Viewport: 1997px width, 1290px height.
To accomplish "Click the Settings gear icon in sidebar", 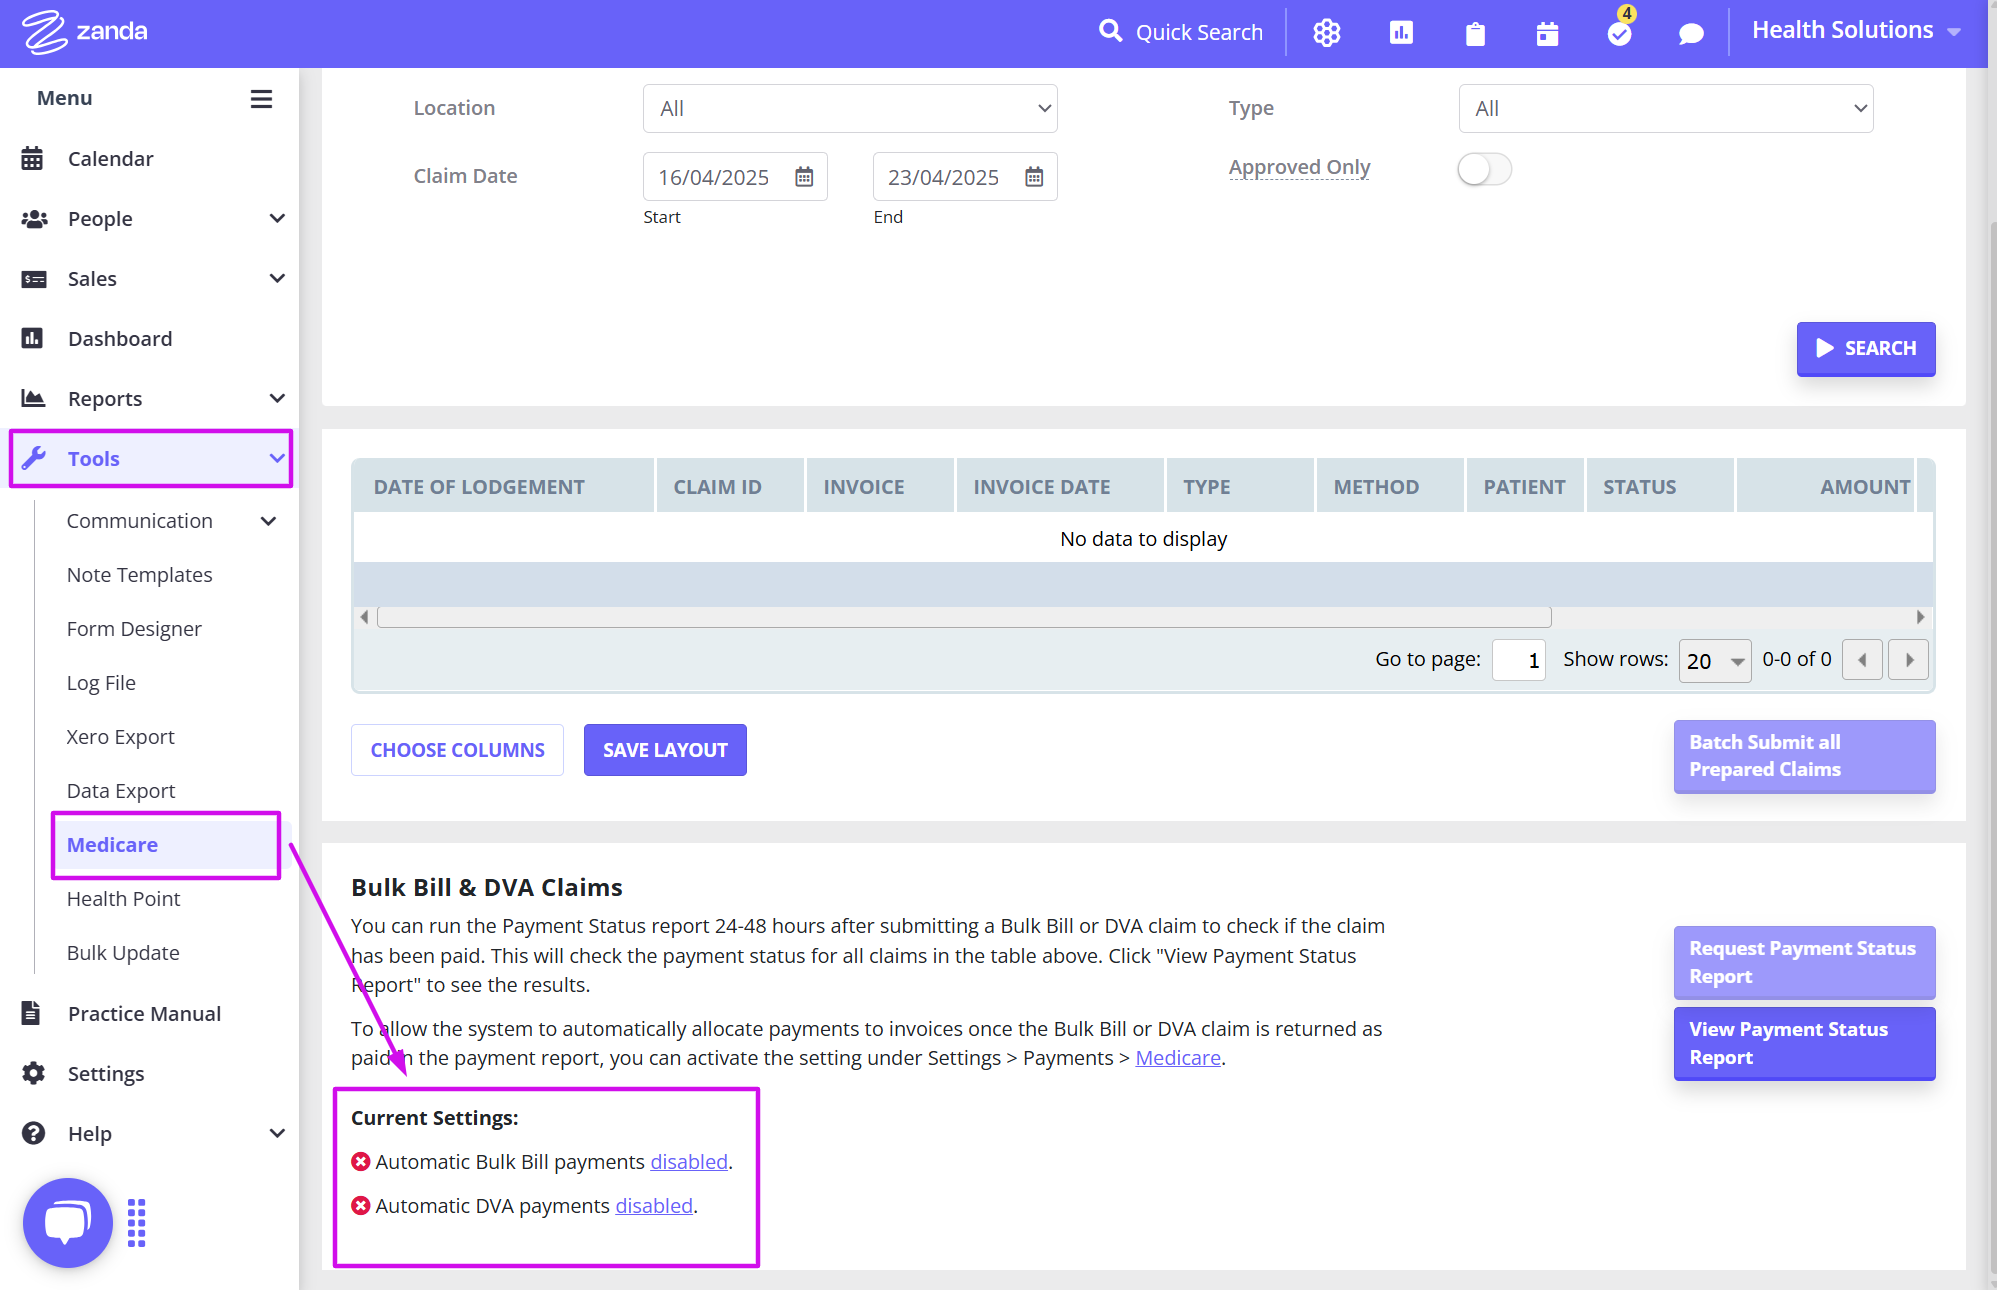I will click(34, 1073).
